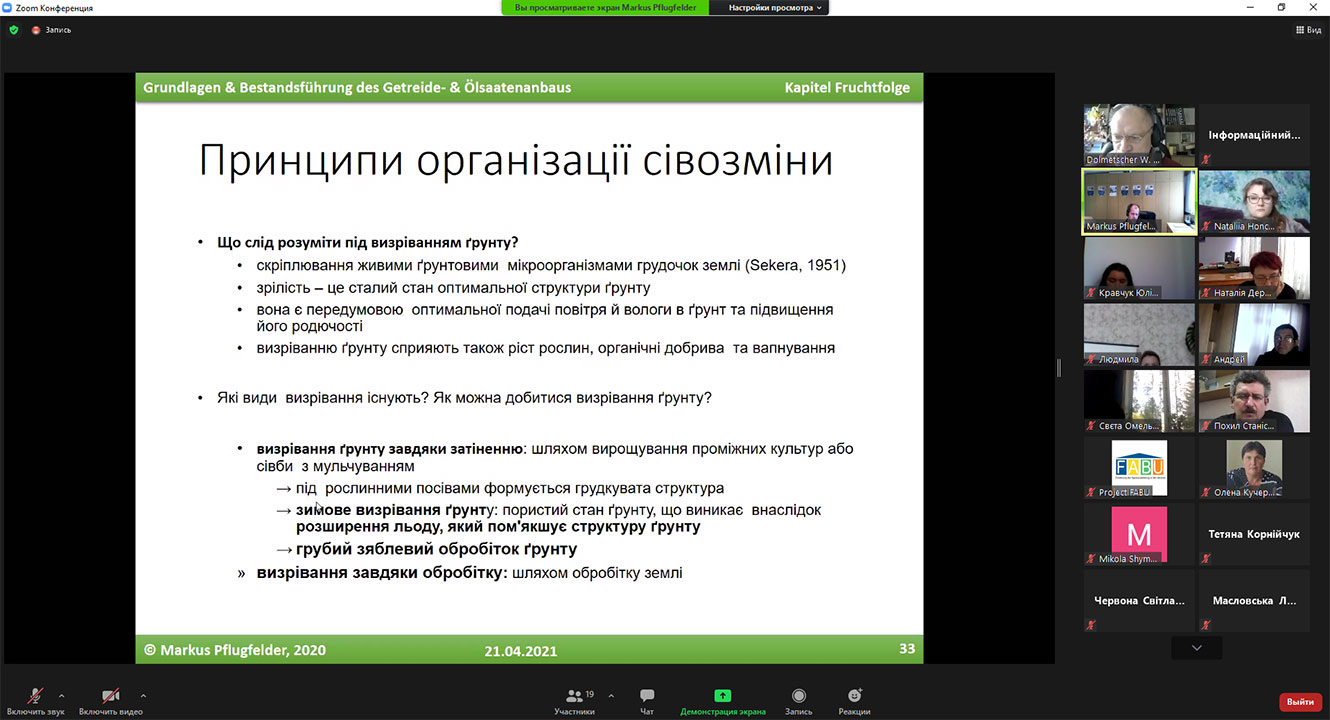Select Тетяна Корнійчук participant tile
Viewport: 1330px width, 720px height.
point(1254,534)
